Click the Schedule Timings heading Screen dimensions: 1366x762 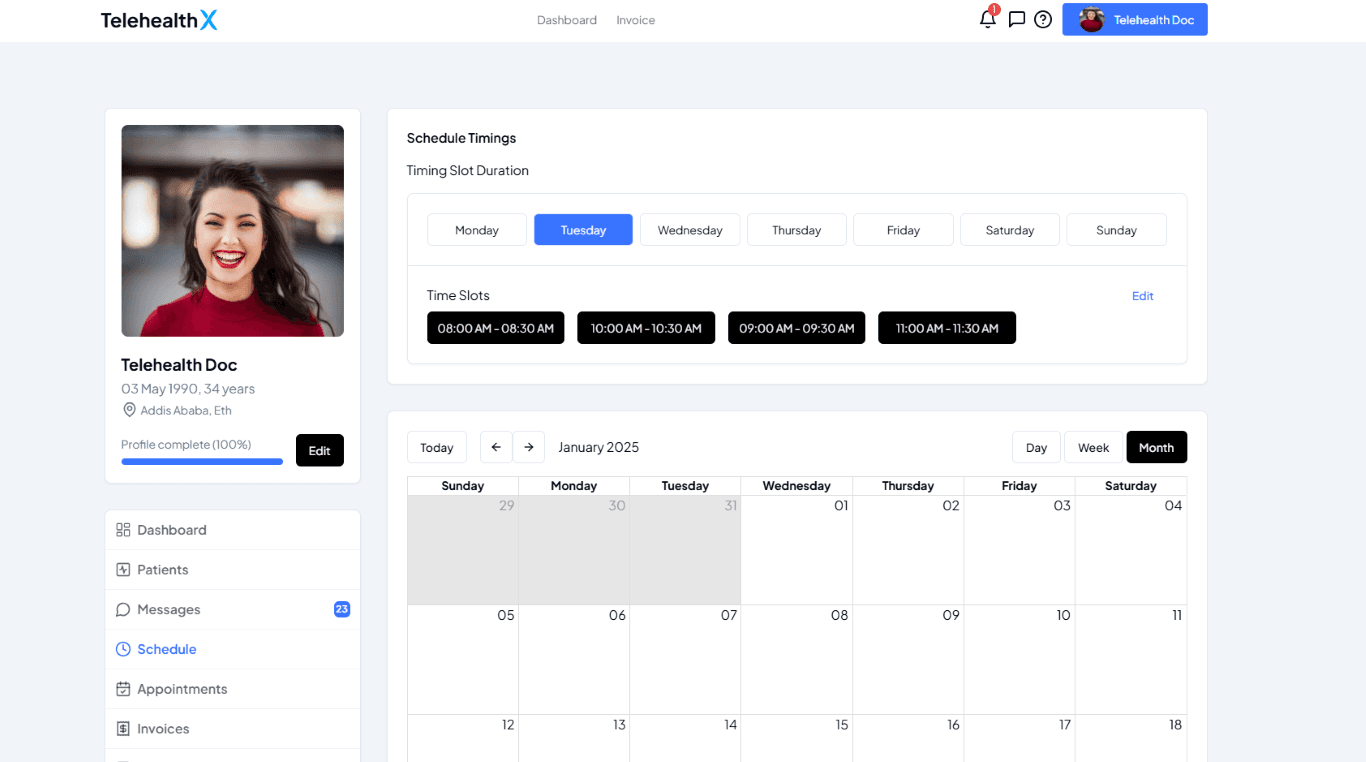[461, 138]
